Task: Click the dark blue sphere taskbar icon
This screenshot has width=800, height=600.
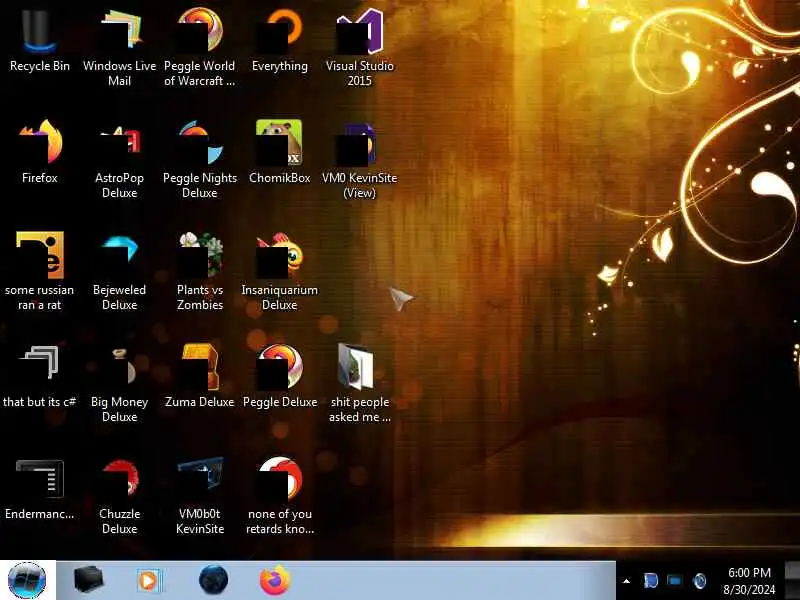Action: (213, 580)
